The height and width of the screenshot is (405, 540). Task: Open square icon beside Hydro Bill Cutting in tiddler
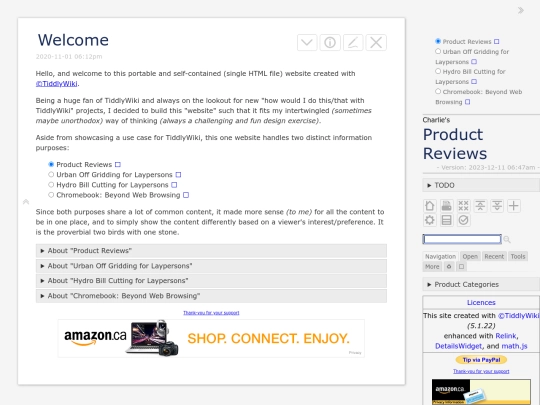174,185
